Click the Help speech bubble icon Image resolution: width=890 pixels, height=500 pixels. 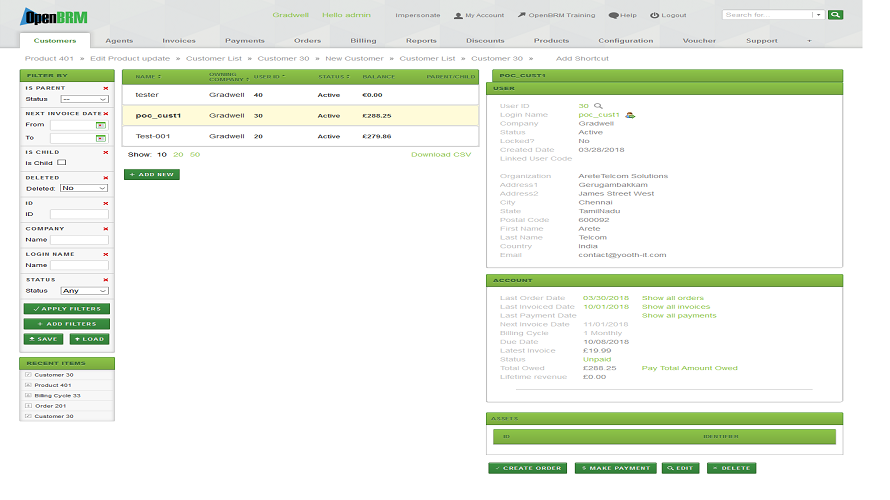coord(614,16)
